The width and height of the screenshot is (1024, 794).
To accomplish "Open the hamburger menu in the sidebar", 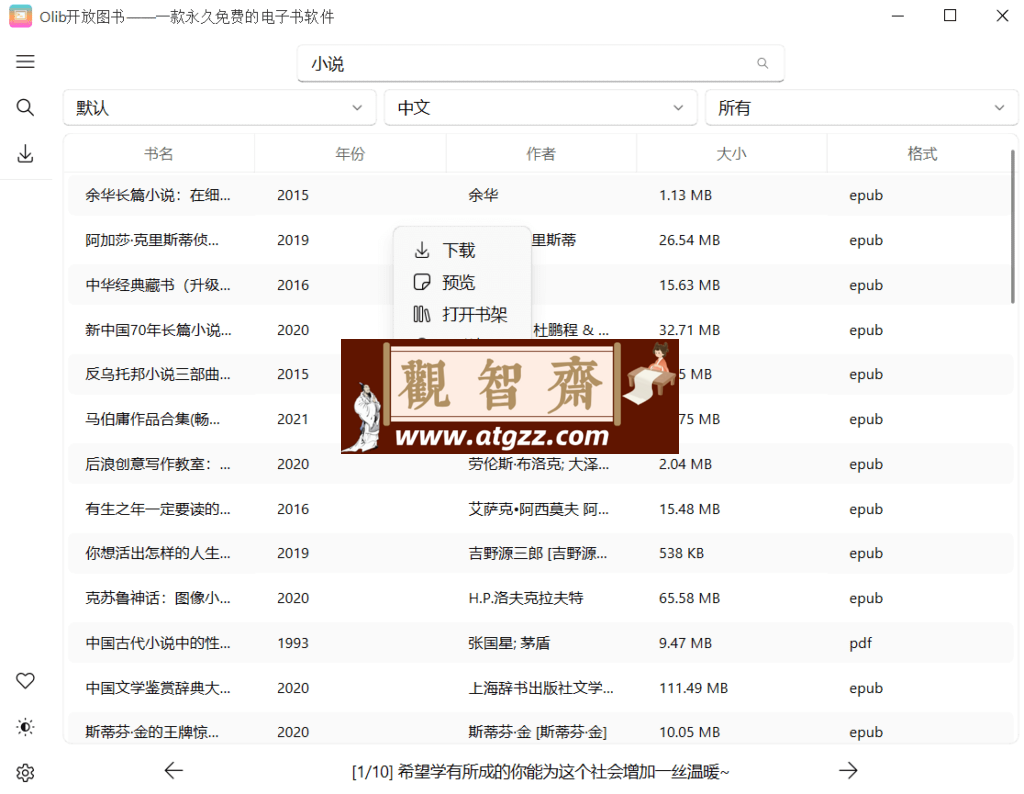I will click(x=25, y=62).
